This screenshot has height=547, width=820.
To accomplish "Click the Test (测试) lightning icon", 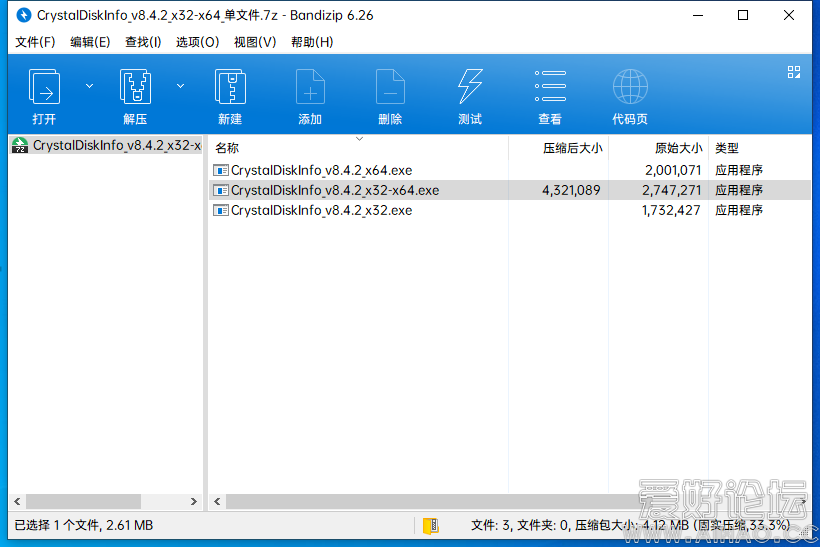I will pos(470,87).
